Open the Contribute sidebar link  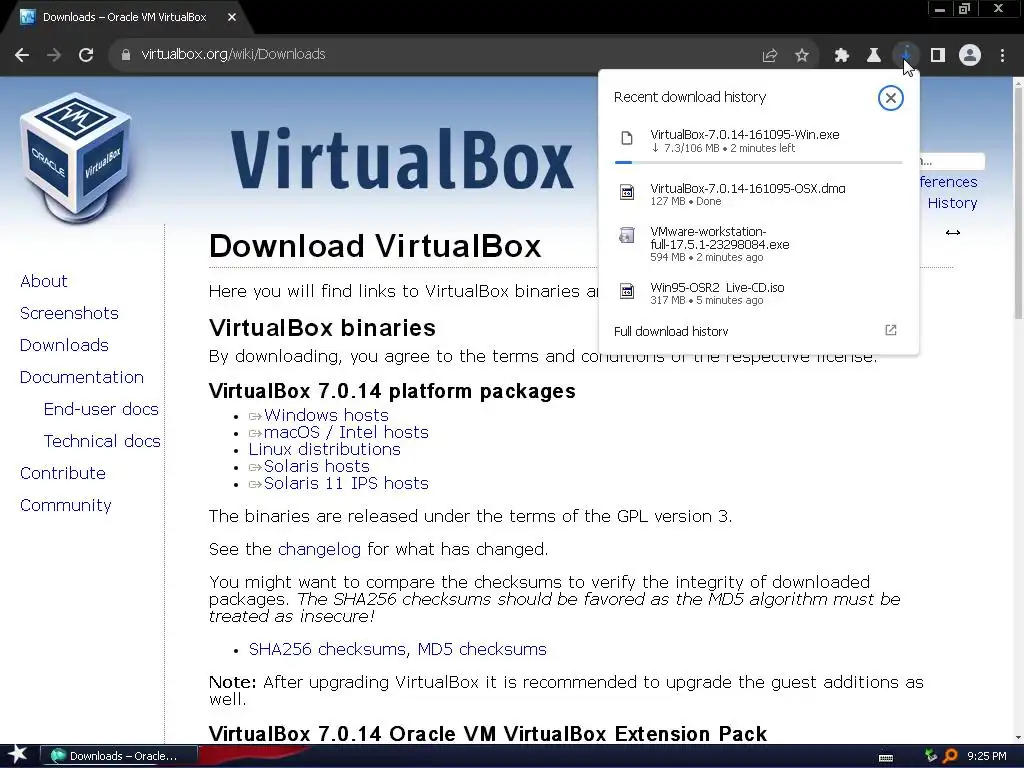click(x=63, y=473)
